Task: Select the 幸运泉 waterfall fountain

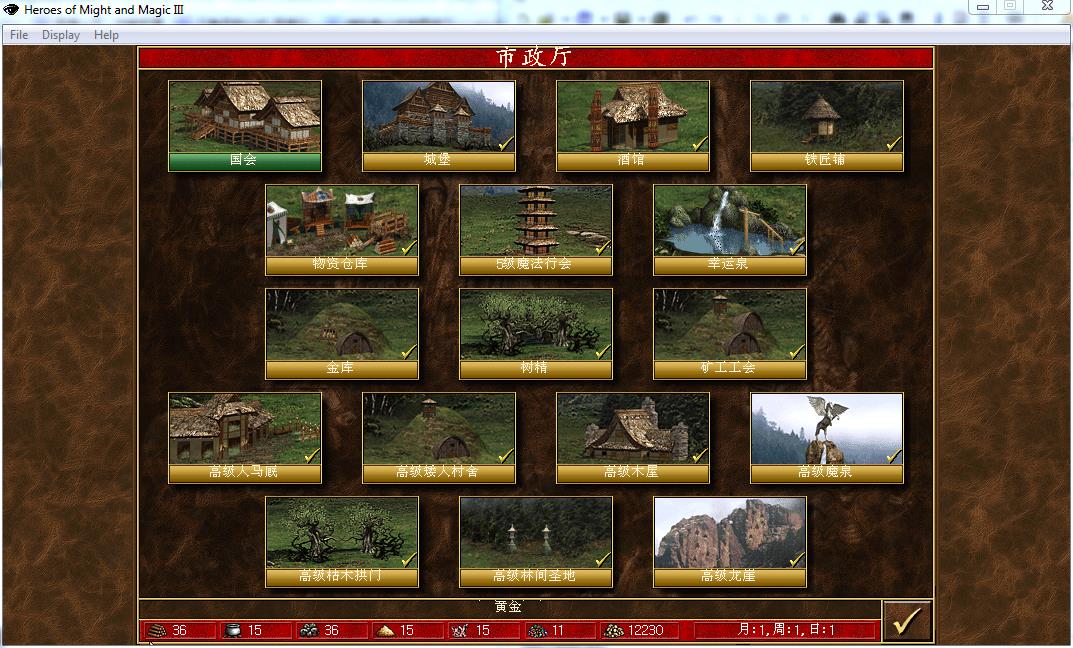Action: coord(729,221)
